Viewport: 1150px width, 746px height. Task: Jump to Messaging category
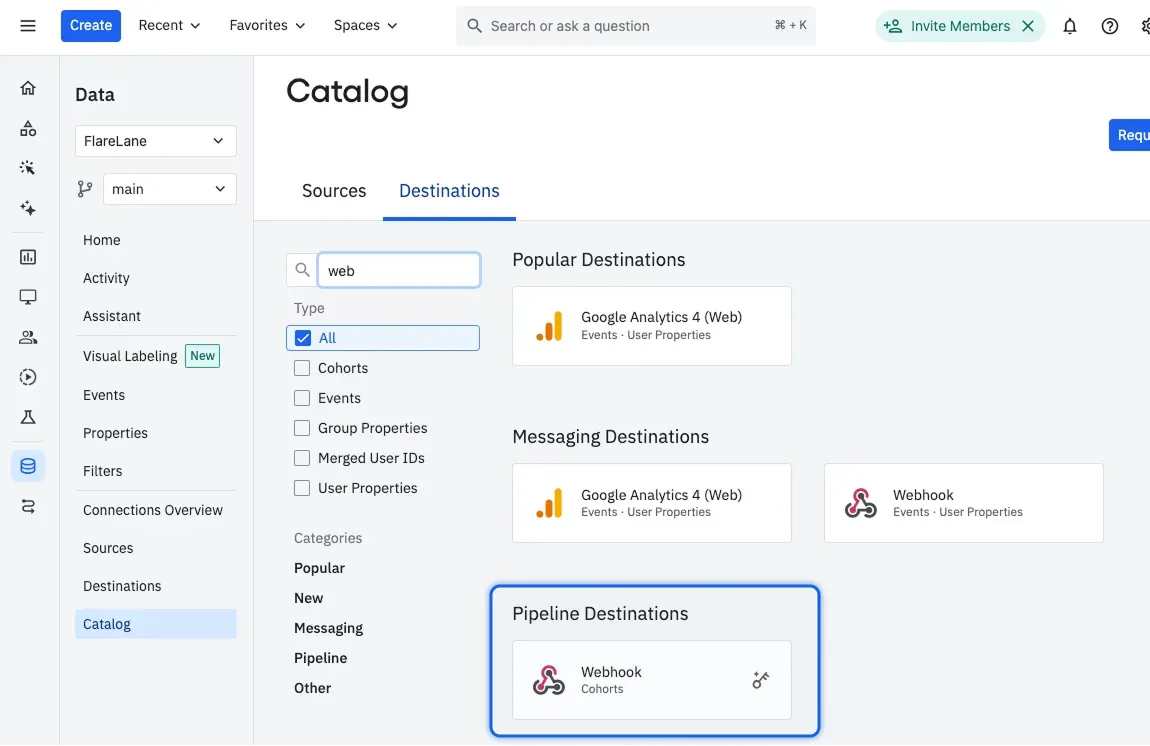tap(329, 629)
